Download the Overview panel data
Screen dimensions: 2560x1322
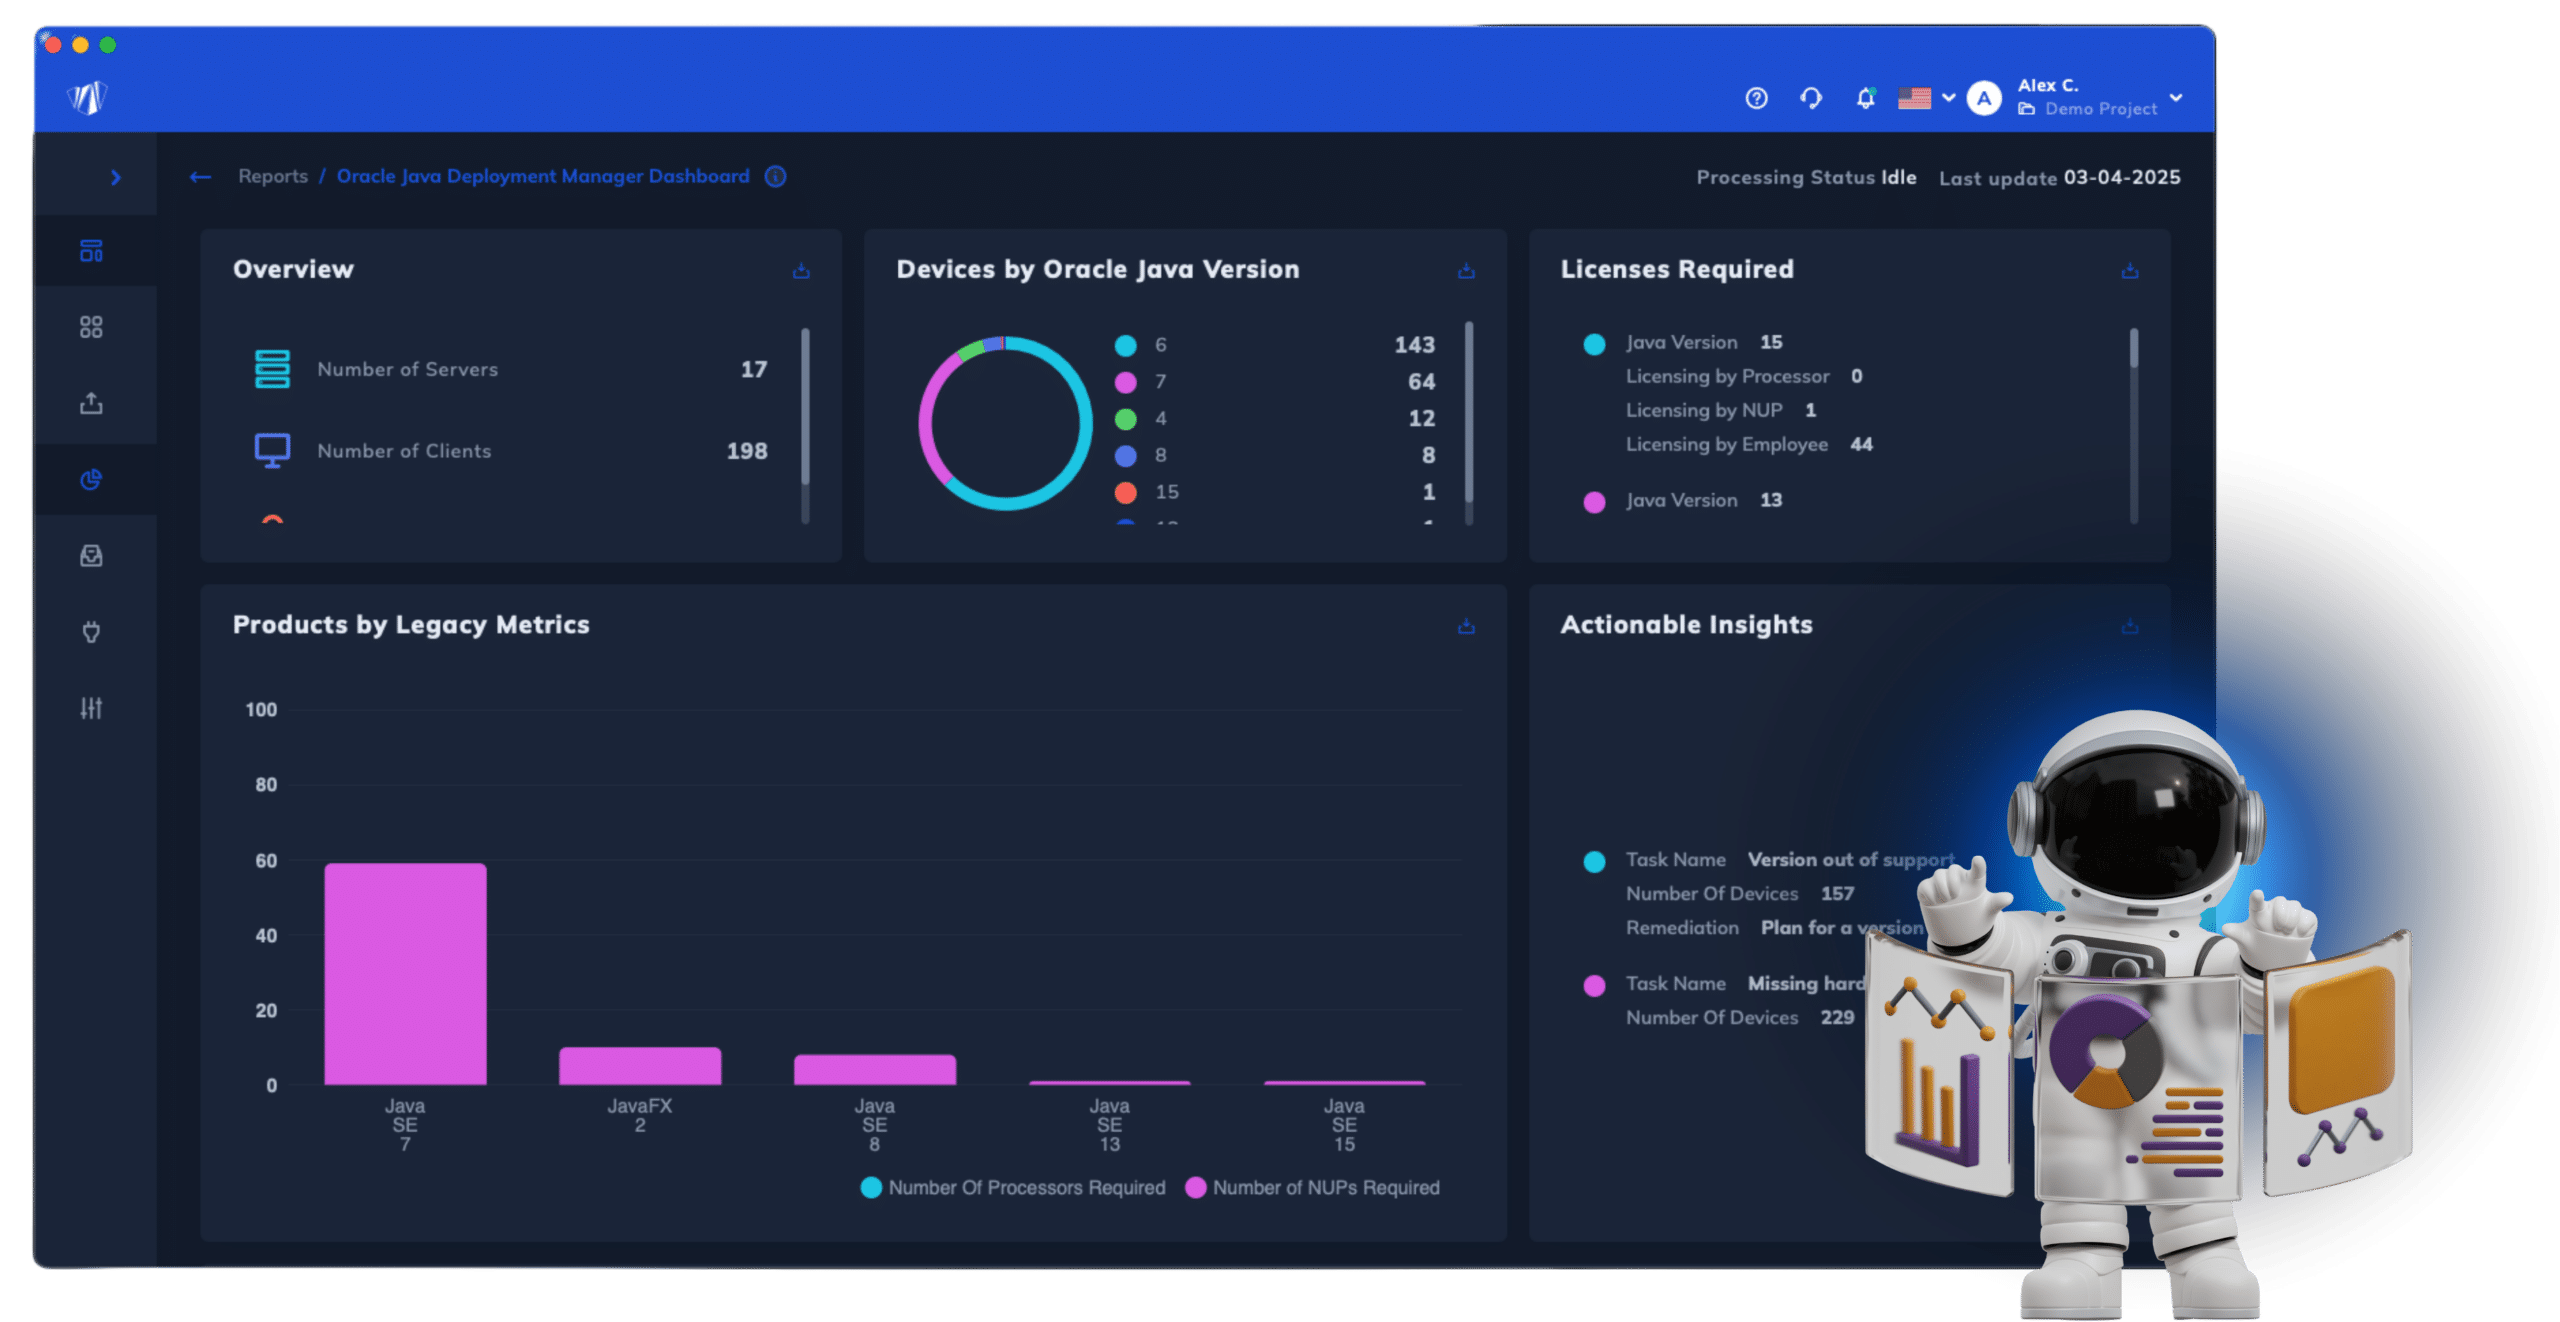click(801, 271)
